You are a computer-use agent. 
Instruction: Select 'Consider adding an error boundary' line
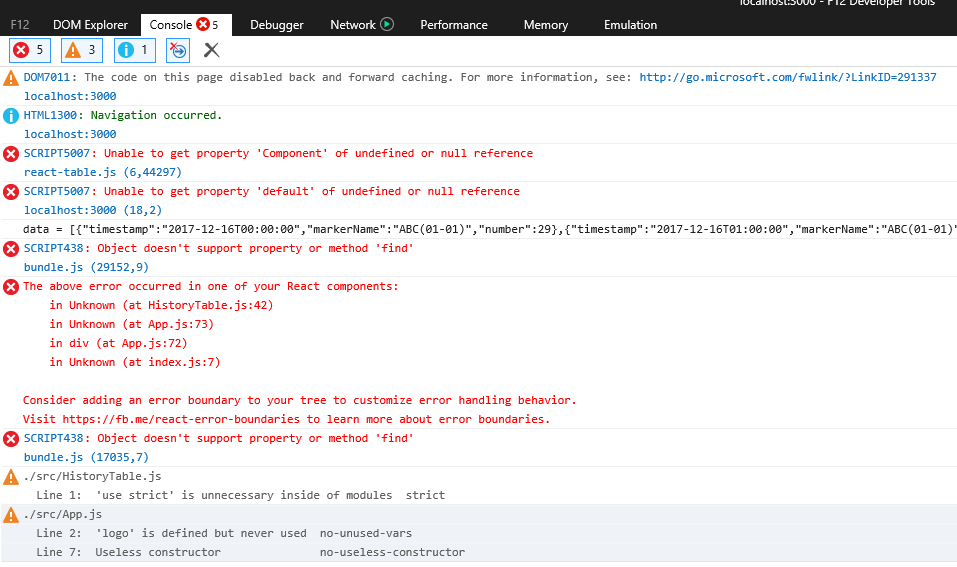(x=300, y=400)
